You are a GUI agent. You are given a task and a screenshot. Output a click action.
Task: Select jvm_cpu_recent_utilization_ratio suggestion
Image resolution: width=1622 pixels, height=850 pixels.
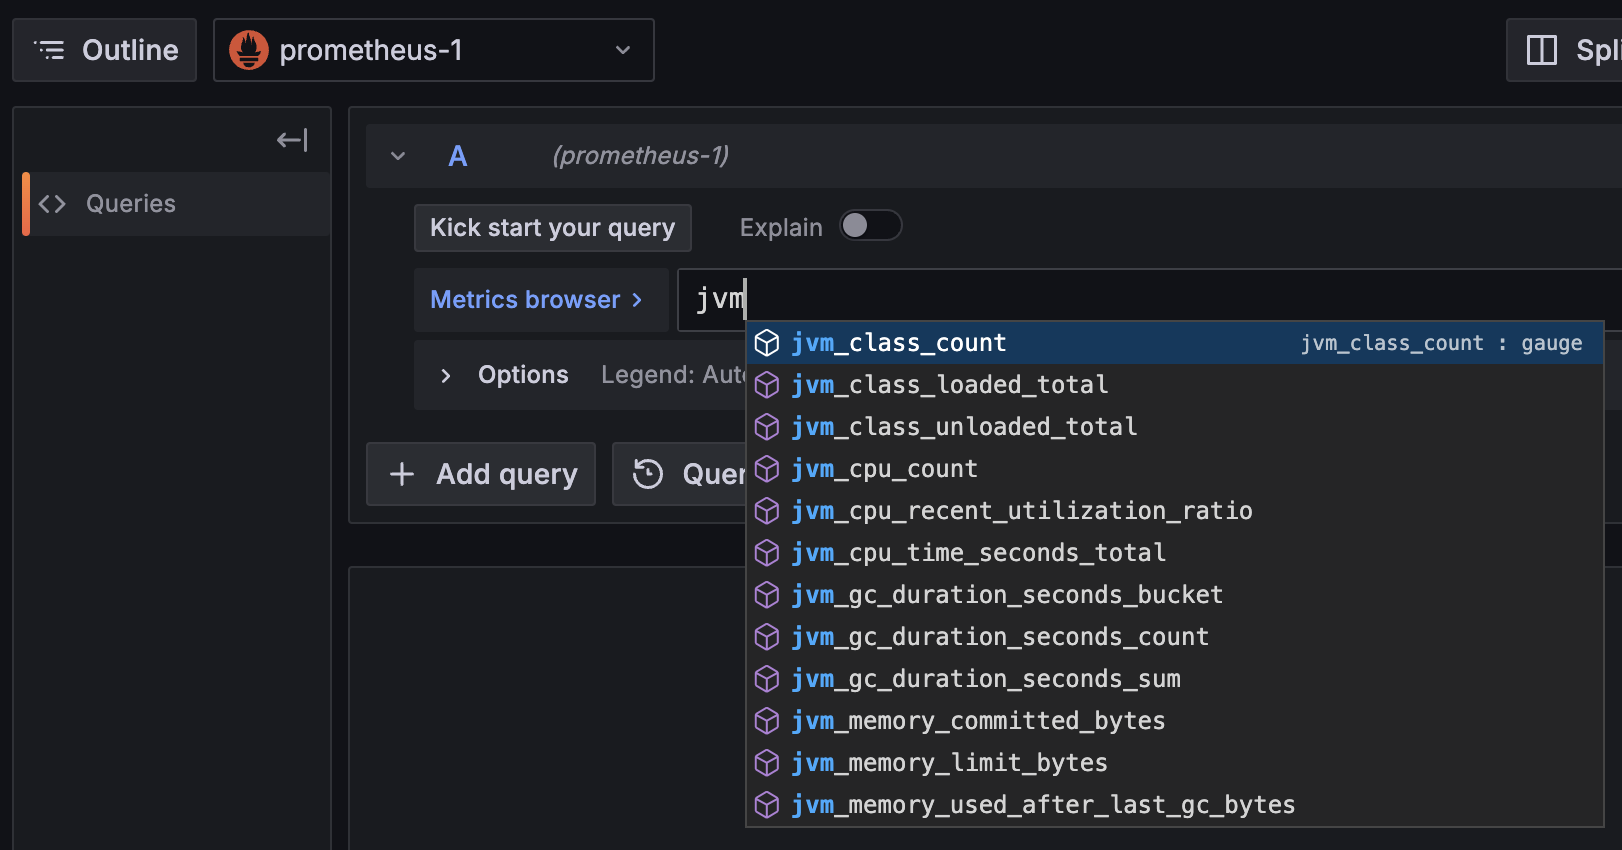(x=1175, y=511)
